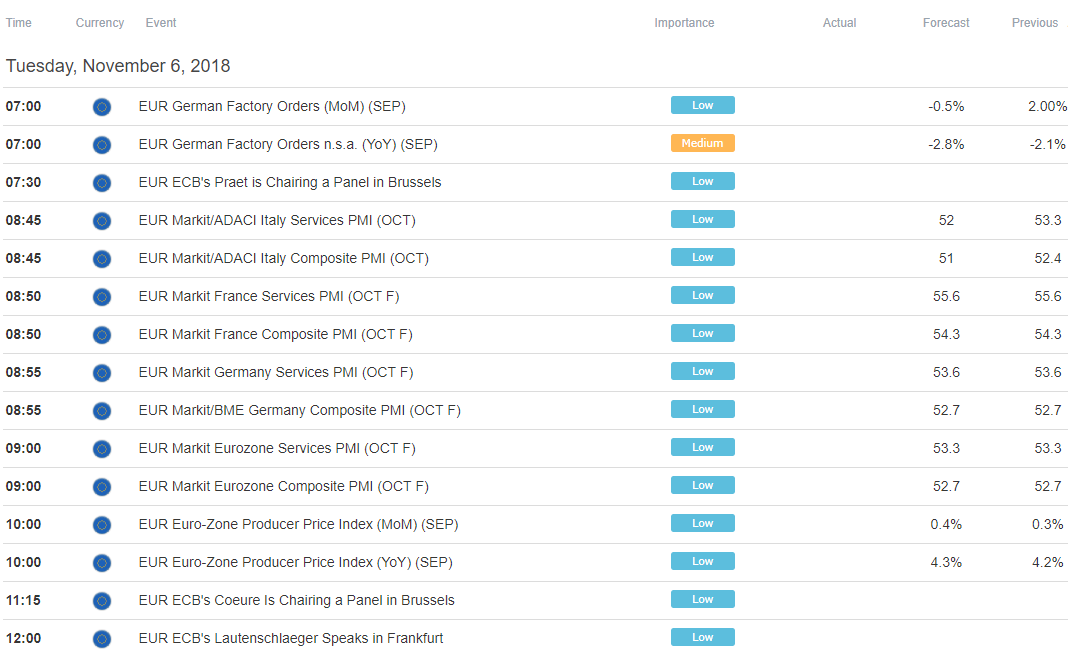Click Low badge for German Factory Orders MoM

702,105
